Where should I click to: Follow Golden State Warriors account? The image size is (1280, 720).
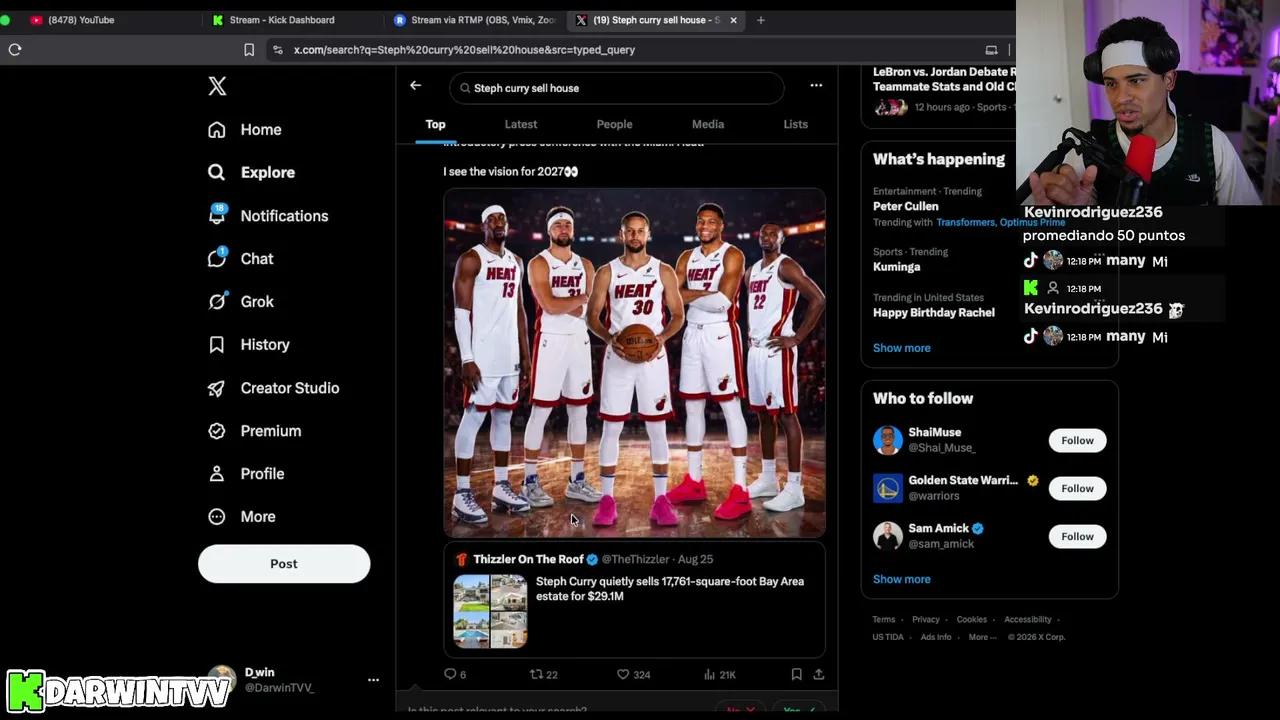tap(1077, 489)
